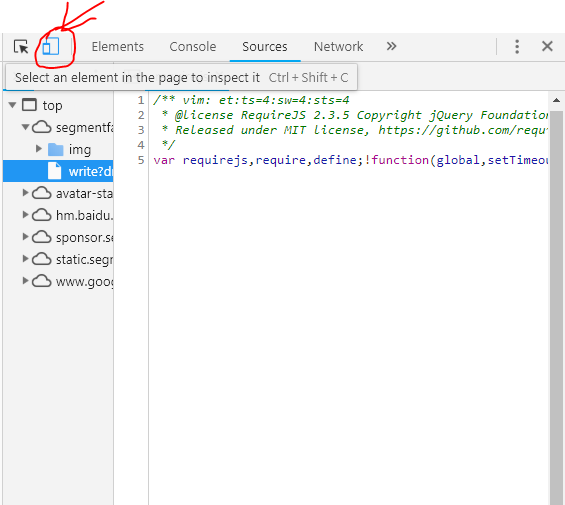Collapse the top frame tree node
The width and height of the screenshot is (565, 505).
(x=13, y=105)
